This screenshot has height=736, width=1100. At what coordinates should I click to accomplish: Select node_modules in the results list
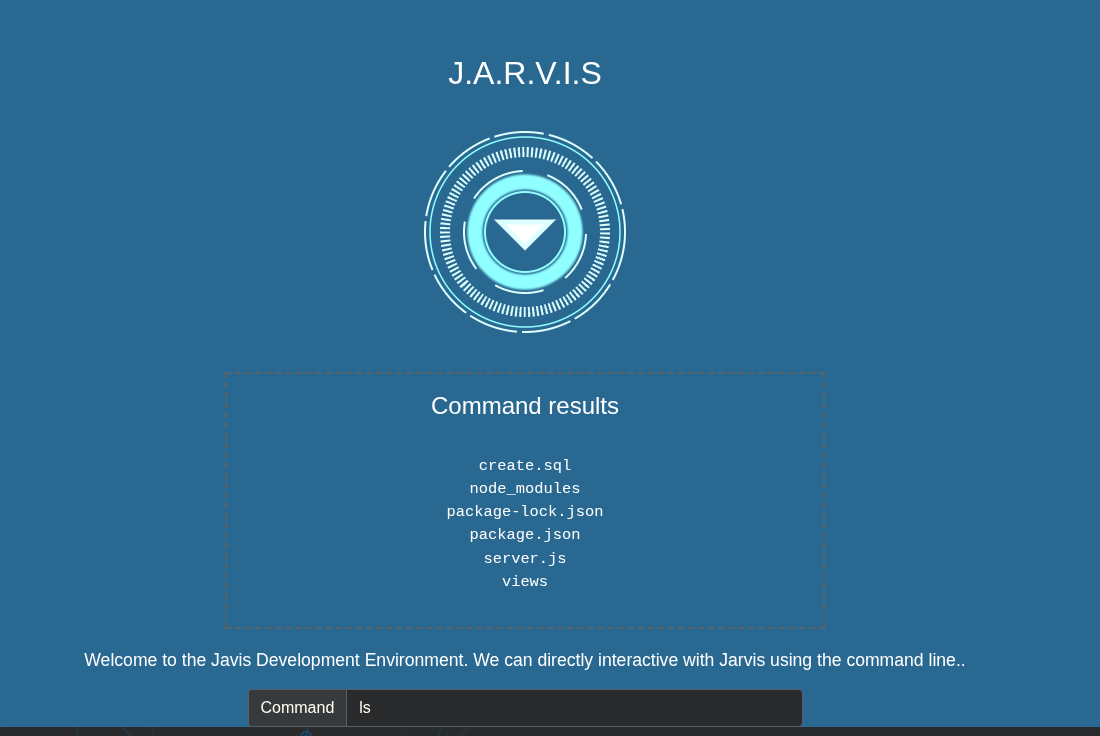point(525,489)
